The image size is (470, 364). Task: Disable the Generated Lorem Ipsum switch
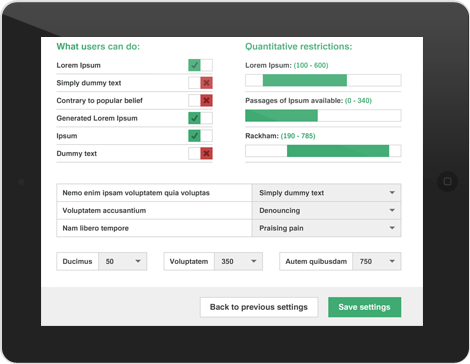tap(200, 118)
